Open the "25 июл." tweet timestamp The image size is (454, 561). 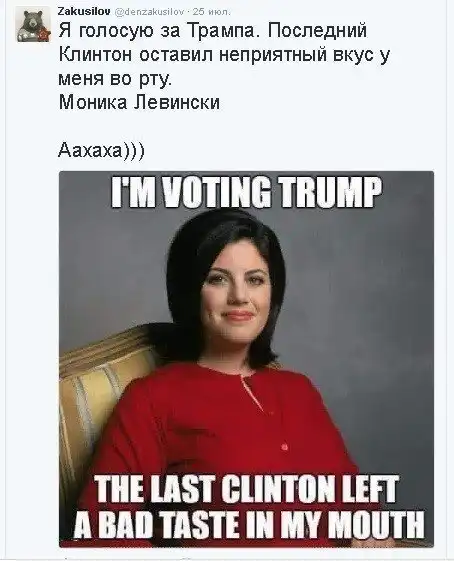tap(211, 12)
